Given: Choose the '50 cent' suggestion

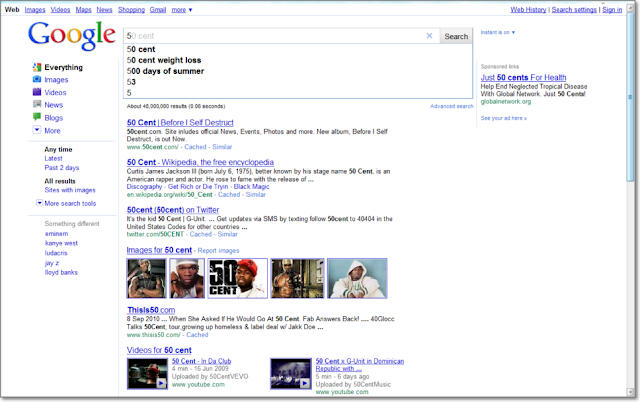Looking at the screenshot, I should [141, 49].
